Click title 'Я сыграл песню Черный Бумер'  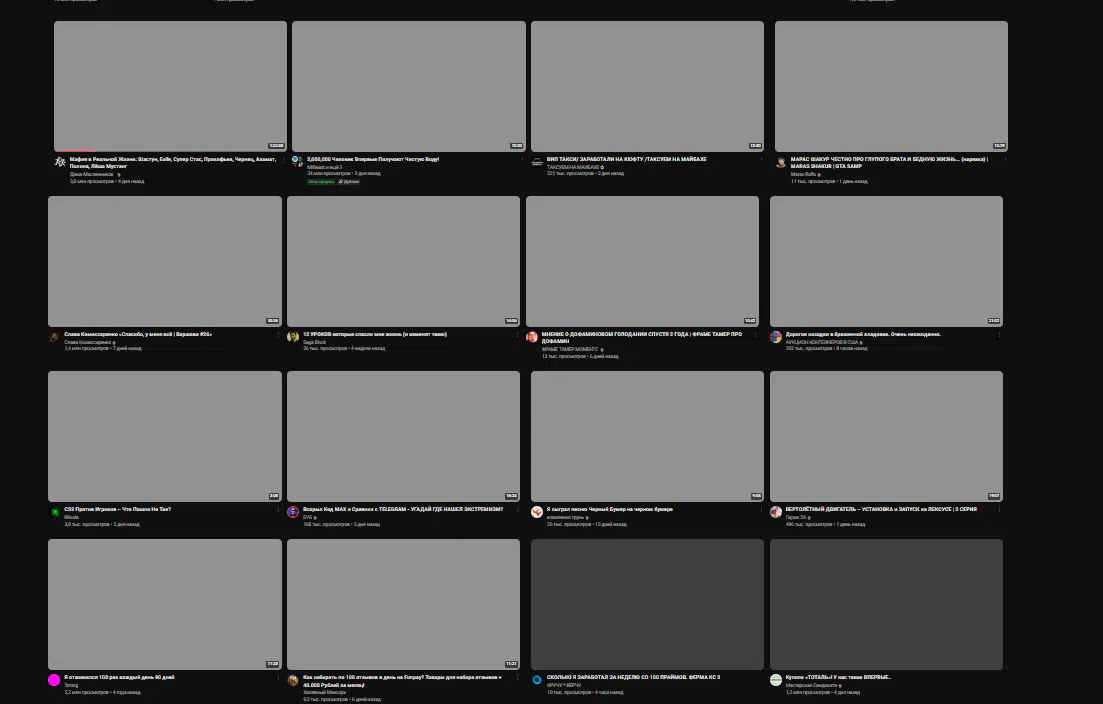[610, 509]
